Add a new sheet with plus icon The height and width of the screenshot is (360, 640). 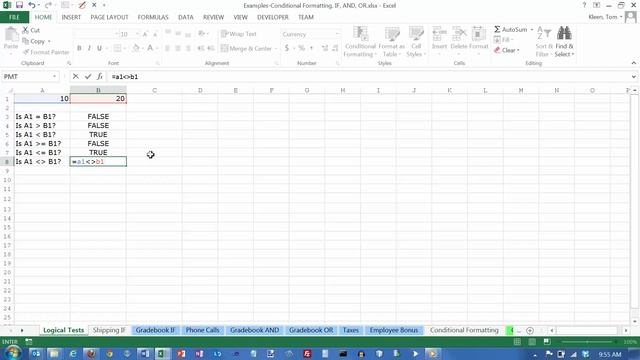(530, 330)
